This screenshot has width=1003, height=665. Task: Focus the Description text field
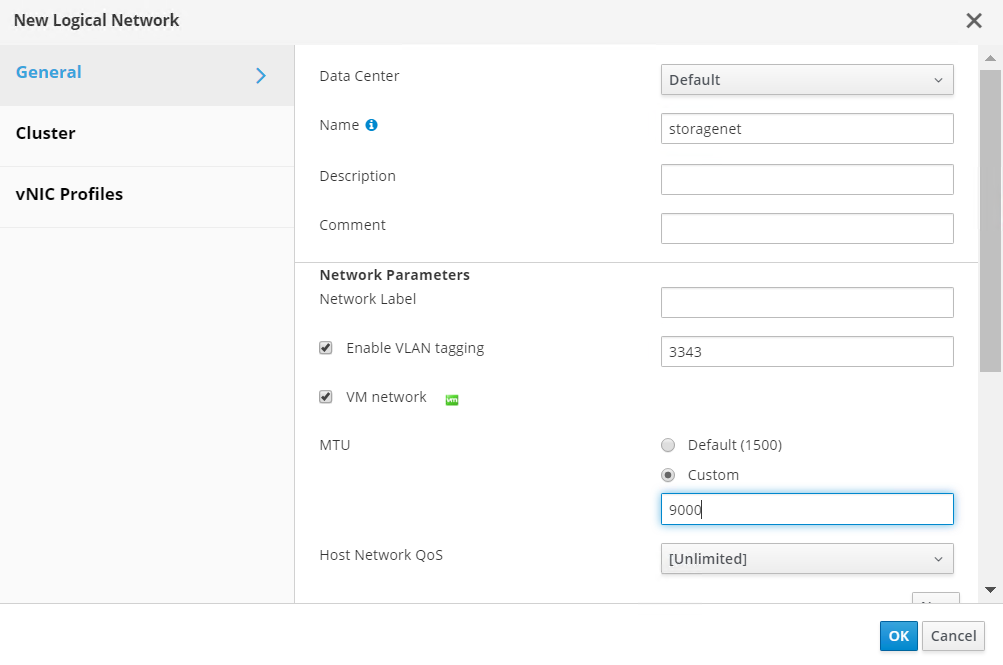(x=807, y=180)
